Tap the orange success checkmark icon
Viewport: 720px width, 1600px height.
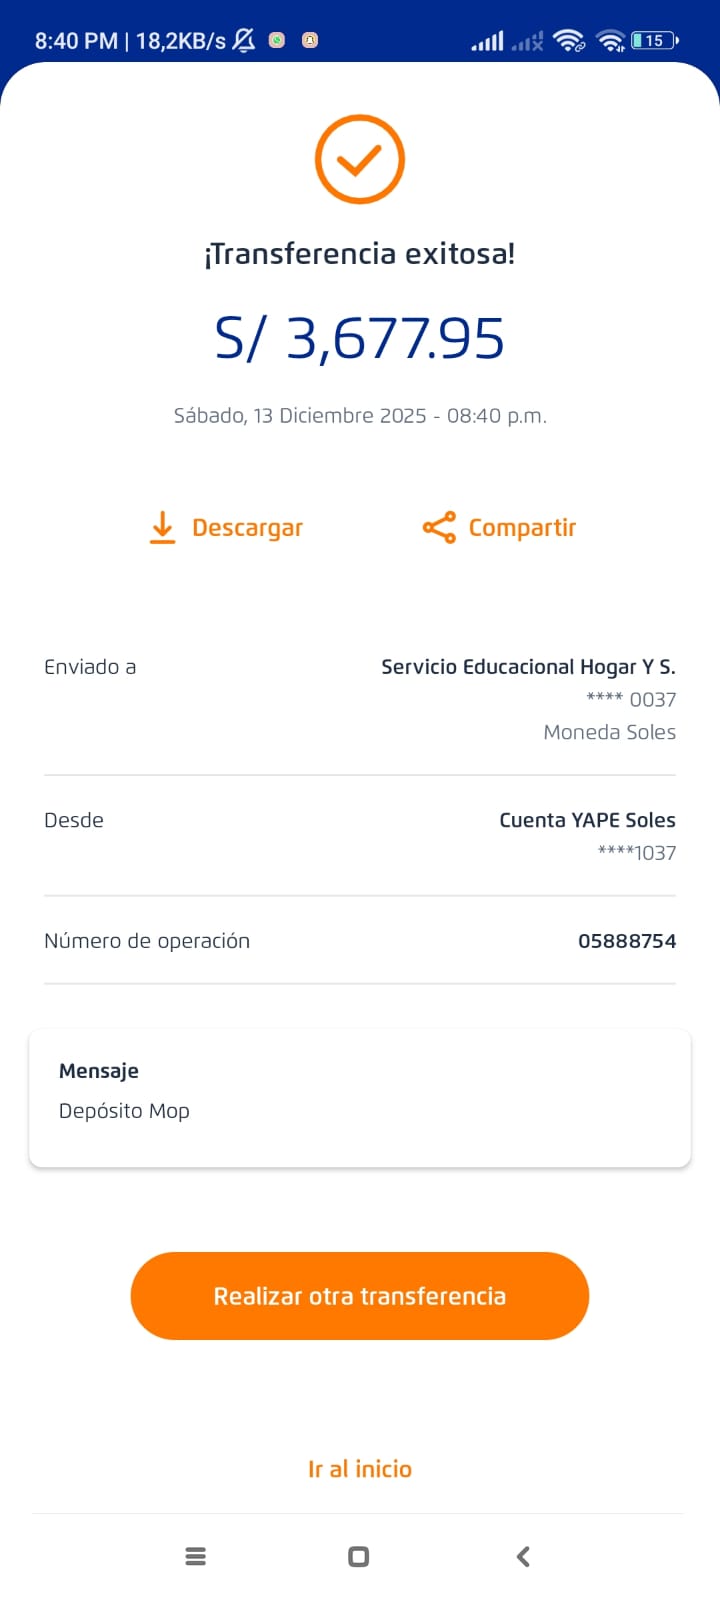tap(360, 160)
